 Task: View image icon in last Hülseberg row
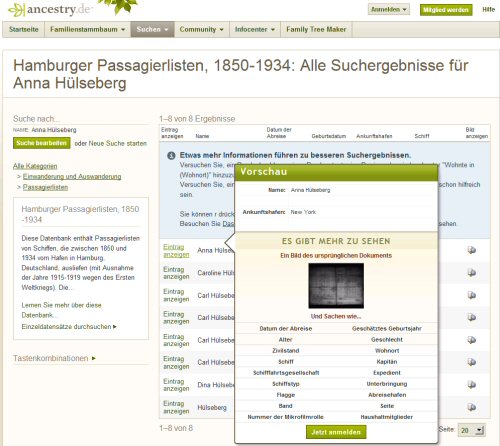point(471,407)
